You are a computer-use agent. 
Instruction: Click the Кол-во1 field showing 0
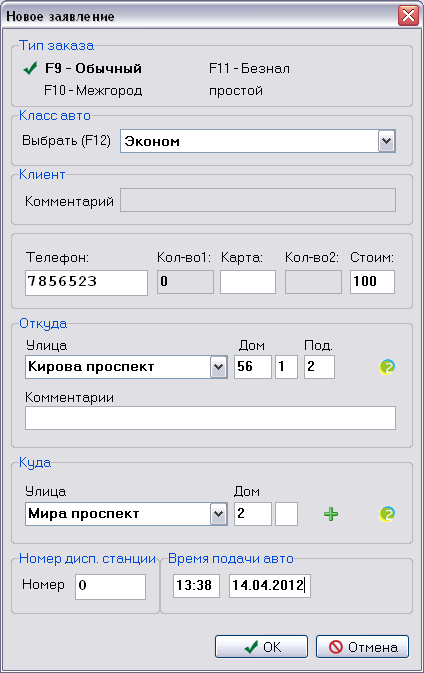coord(185,282)
